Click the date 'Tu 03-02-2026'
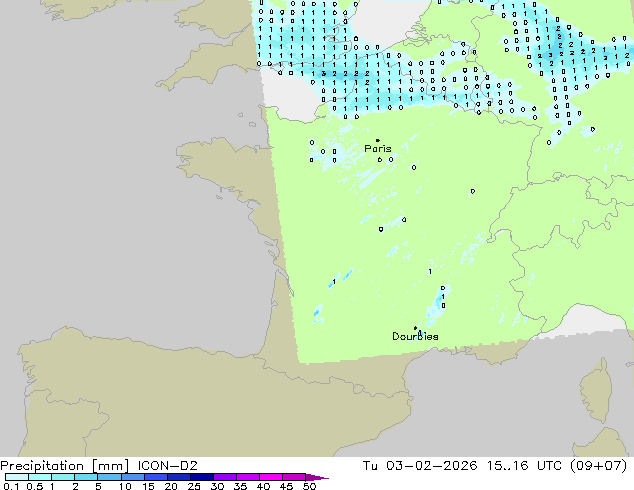Viewport: 634px width, 490px height. tap(420, 466)
